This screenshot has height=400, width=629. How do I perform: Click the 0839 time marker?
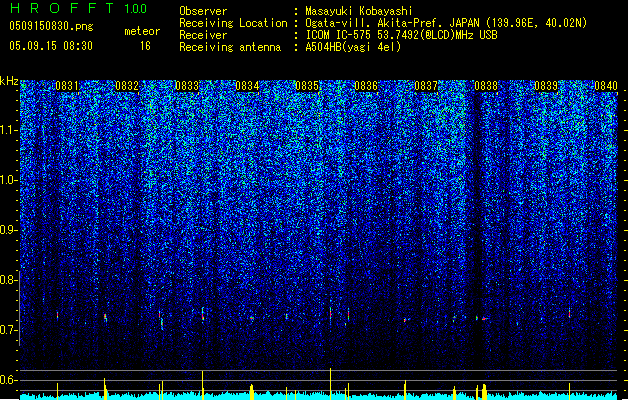[x=546, y=86]
